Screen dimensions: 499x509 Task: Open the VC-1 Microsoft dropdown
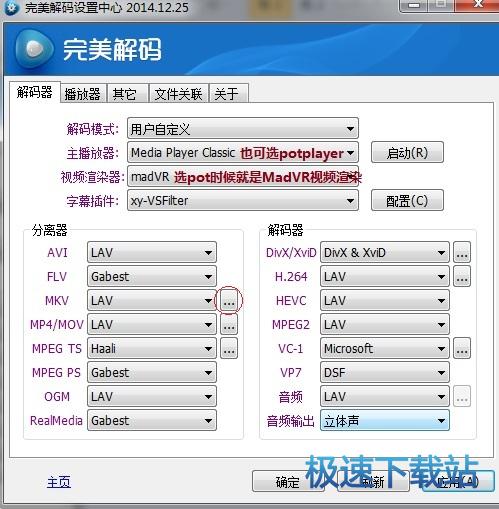pyautogui.click(x=385, y=349)
